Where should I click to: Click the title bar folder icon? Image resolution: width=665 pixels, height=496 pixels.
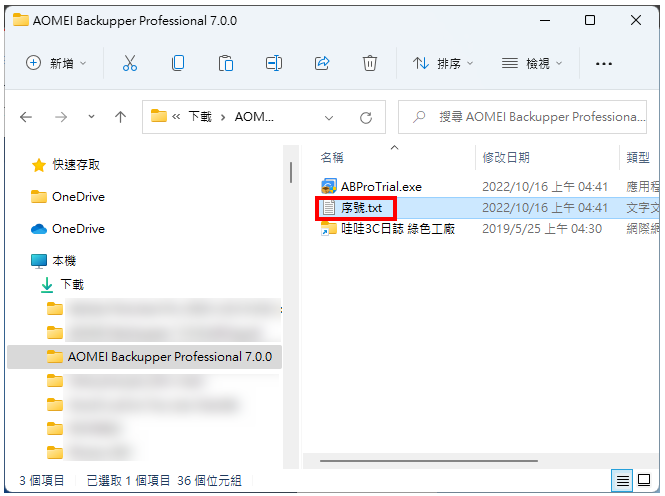coord(20,20)
